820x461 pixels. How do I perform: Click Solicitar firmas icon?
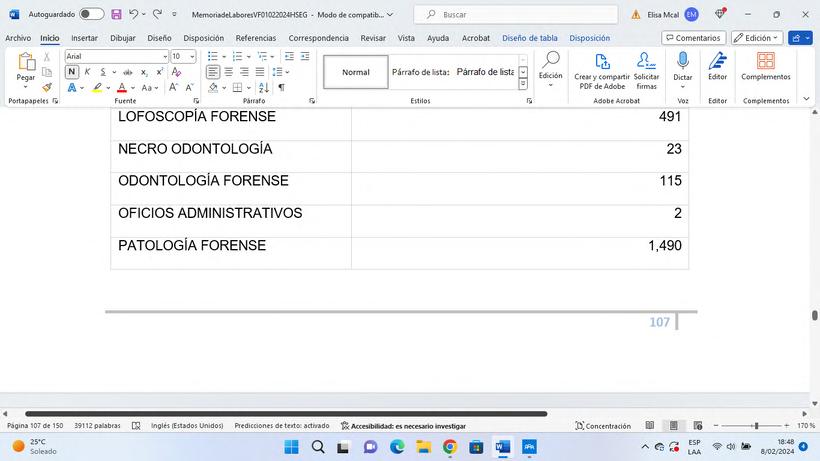(x=646, y=70)
